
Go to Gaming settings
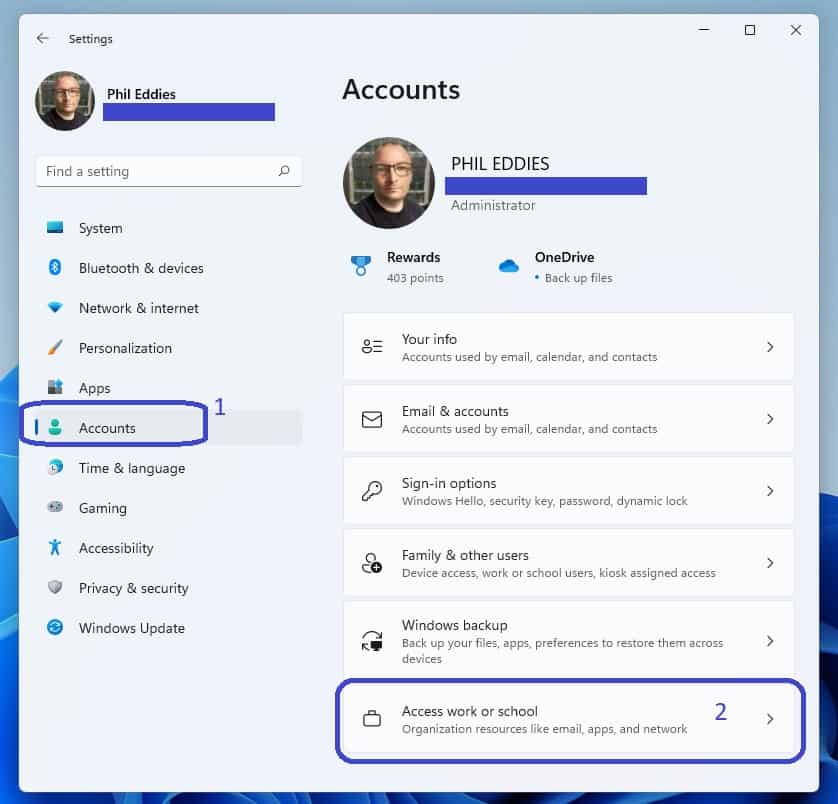click(169, 508)
